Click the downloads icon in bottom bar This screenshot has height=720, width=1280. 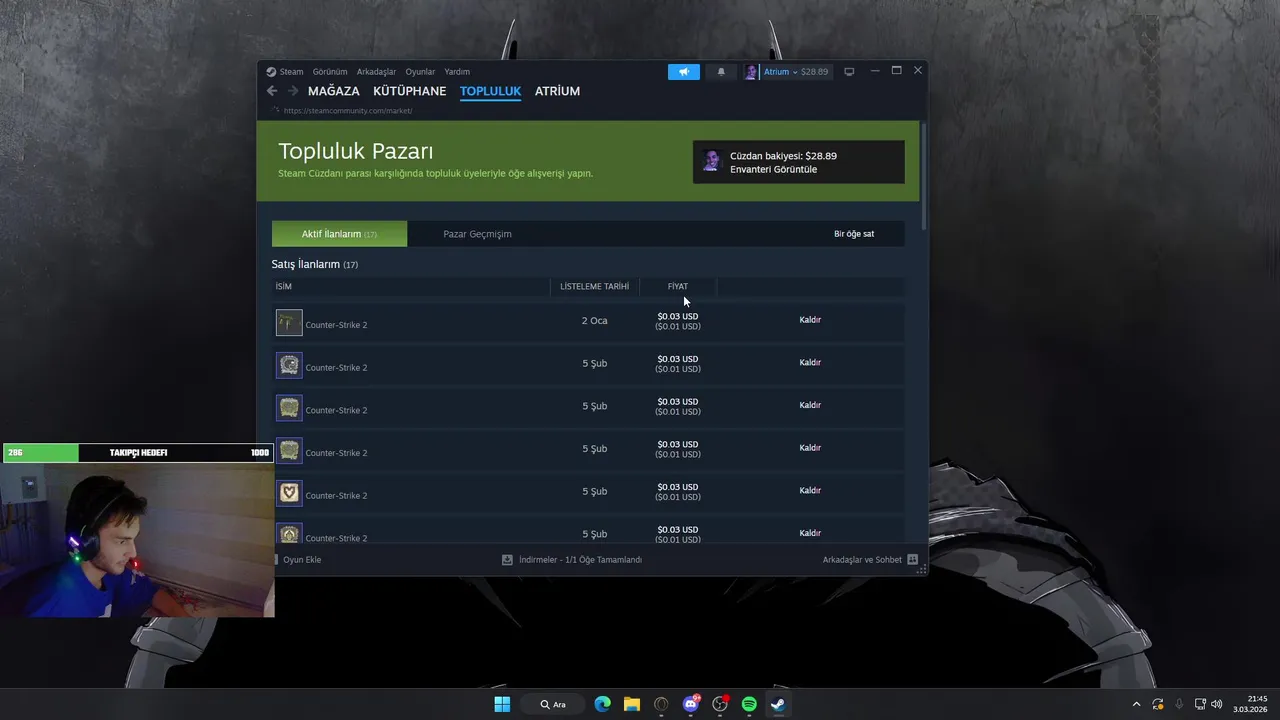point(507,560)
